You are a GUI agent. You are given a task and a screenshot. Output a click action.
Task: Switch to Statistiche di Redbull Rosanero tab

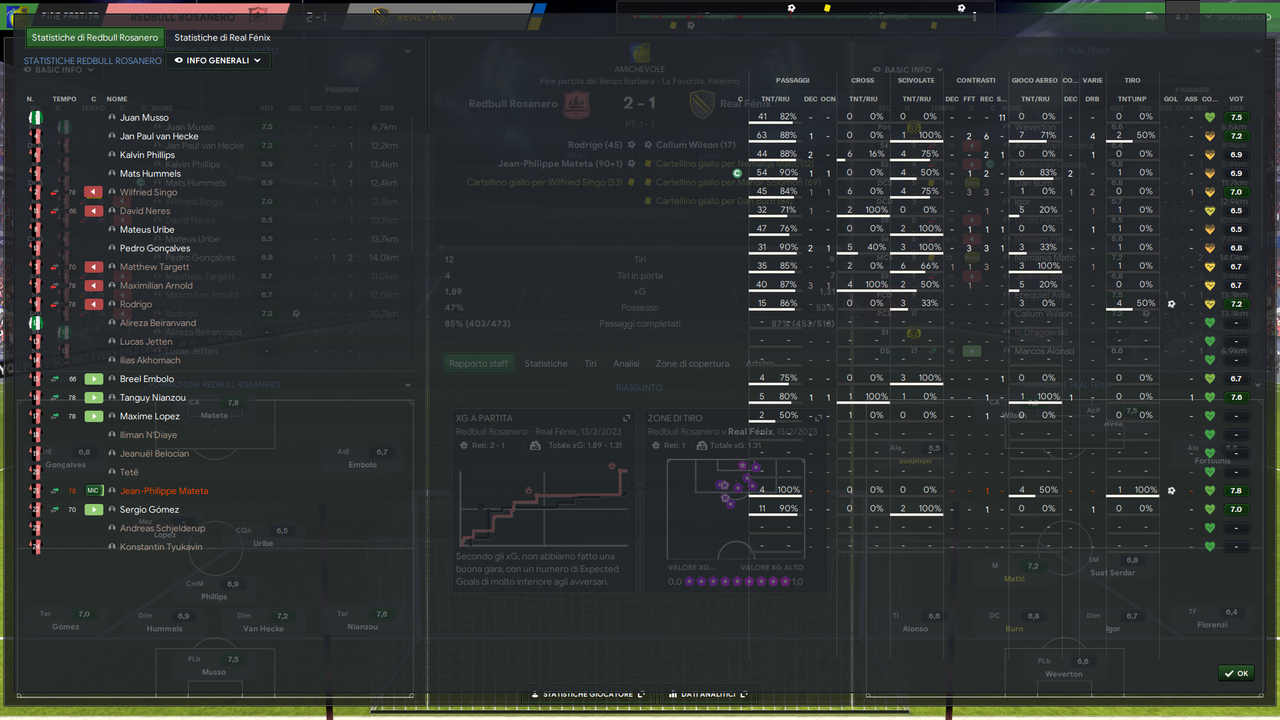pyautogui.click(x=95, y=38)
